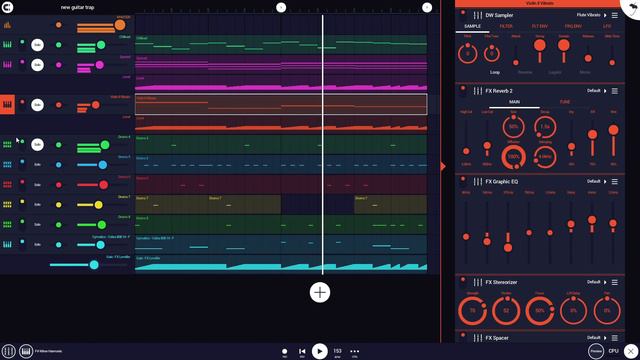
Task: Click the FX Spacer drag handle bars icon
Action: pos(478,338)
